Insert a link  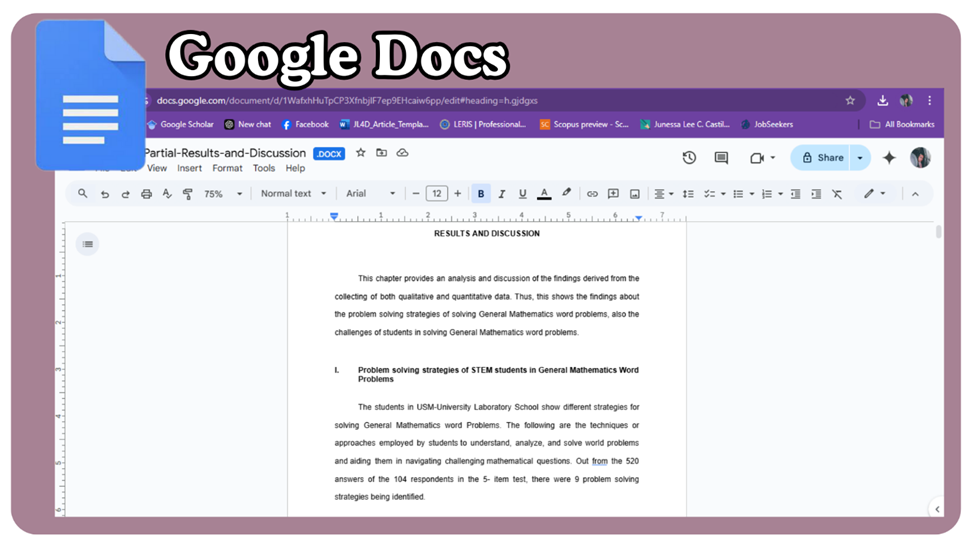point(592,194)
